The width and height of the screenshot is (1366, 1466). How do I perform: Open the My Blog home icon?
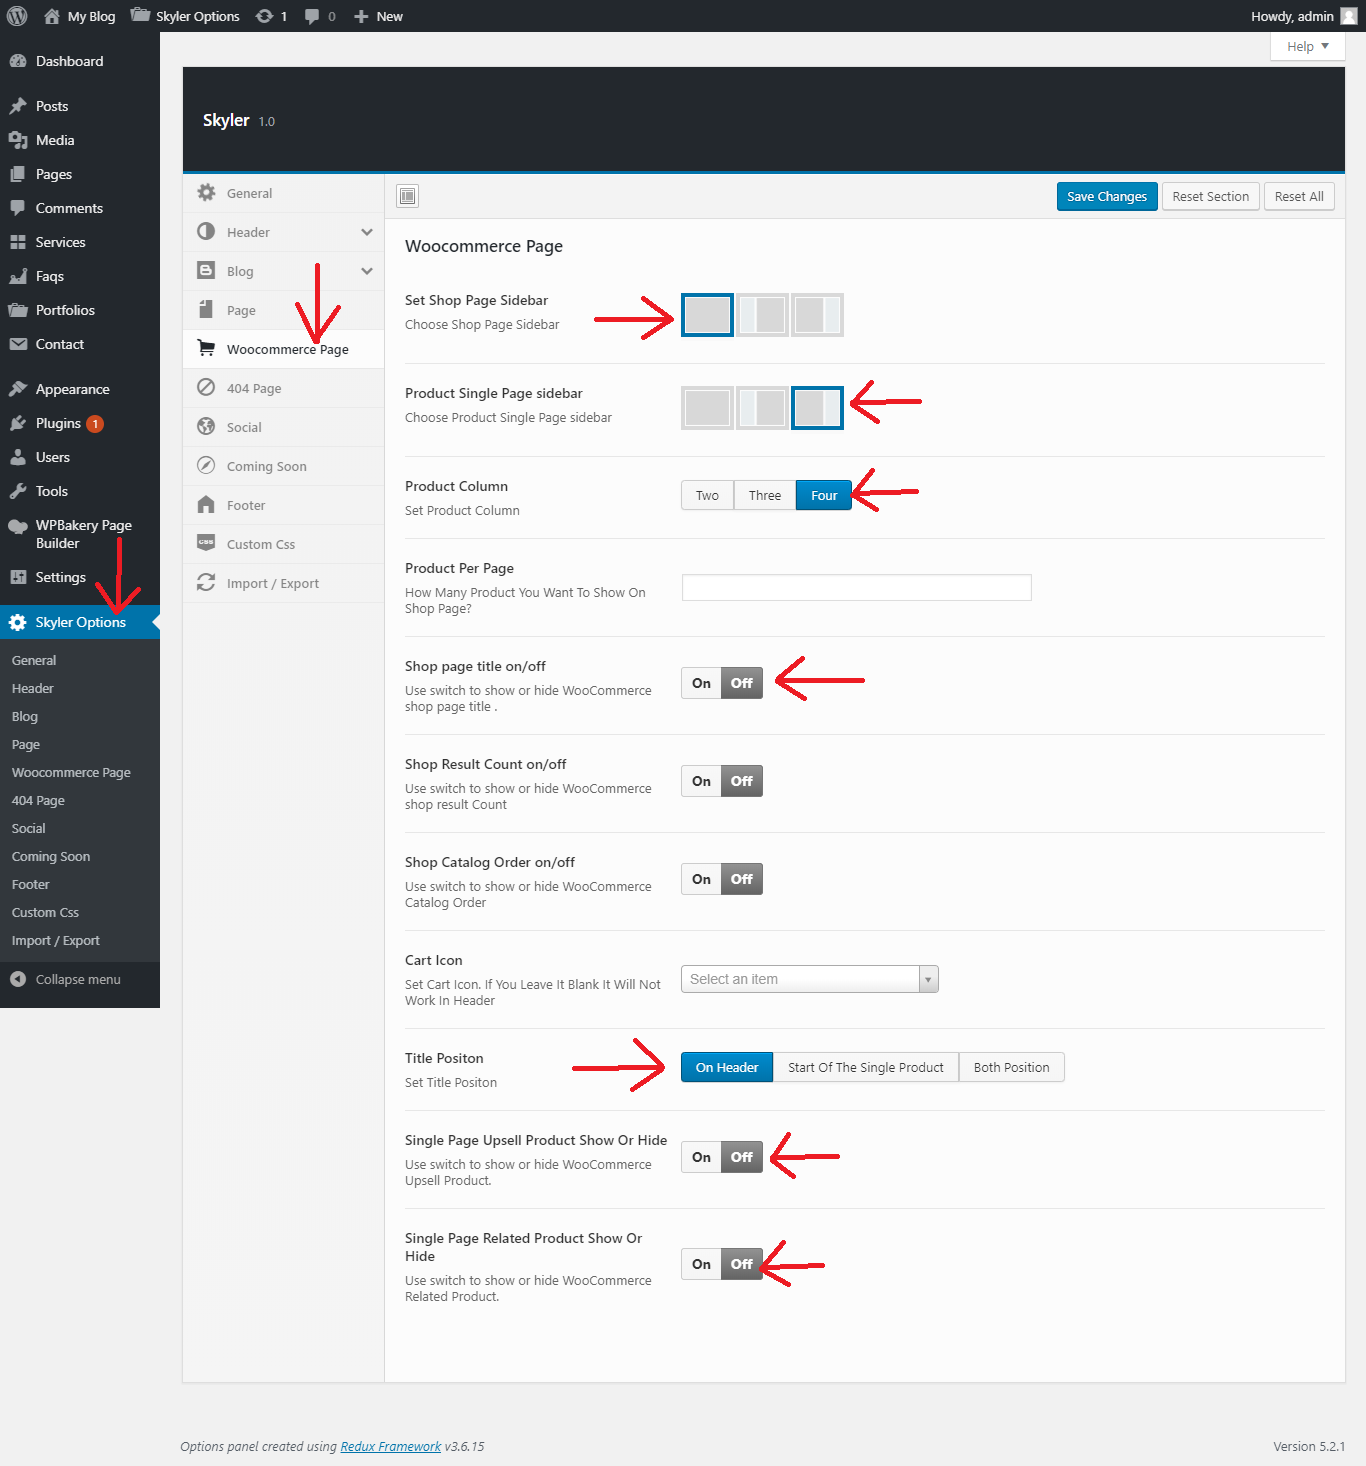[52, 16]
